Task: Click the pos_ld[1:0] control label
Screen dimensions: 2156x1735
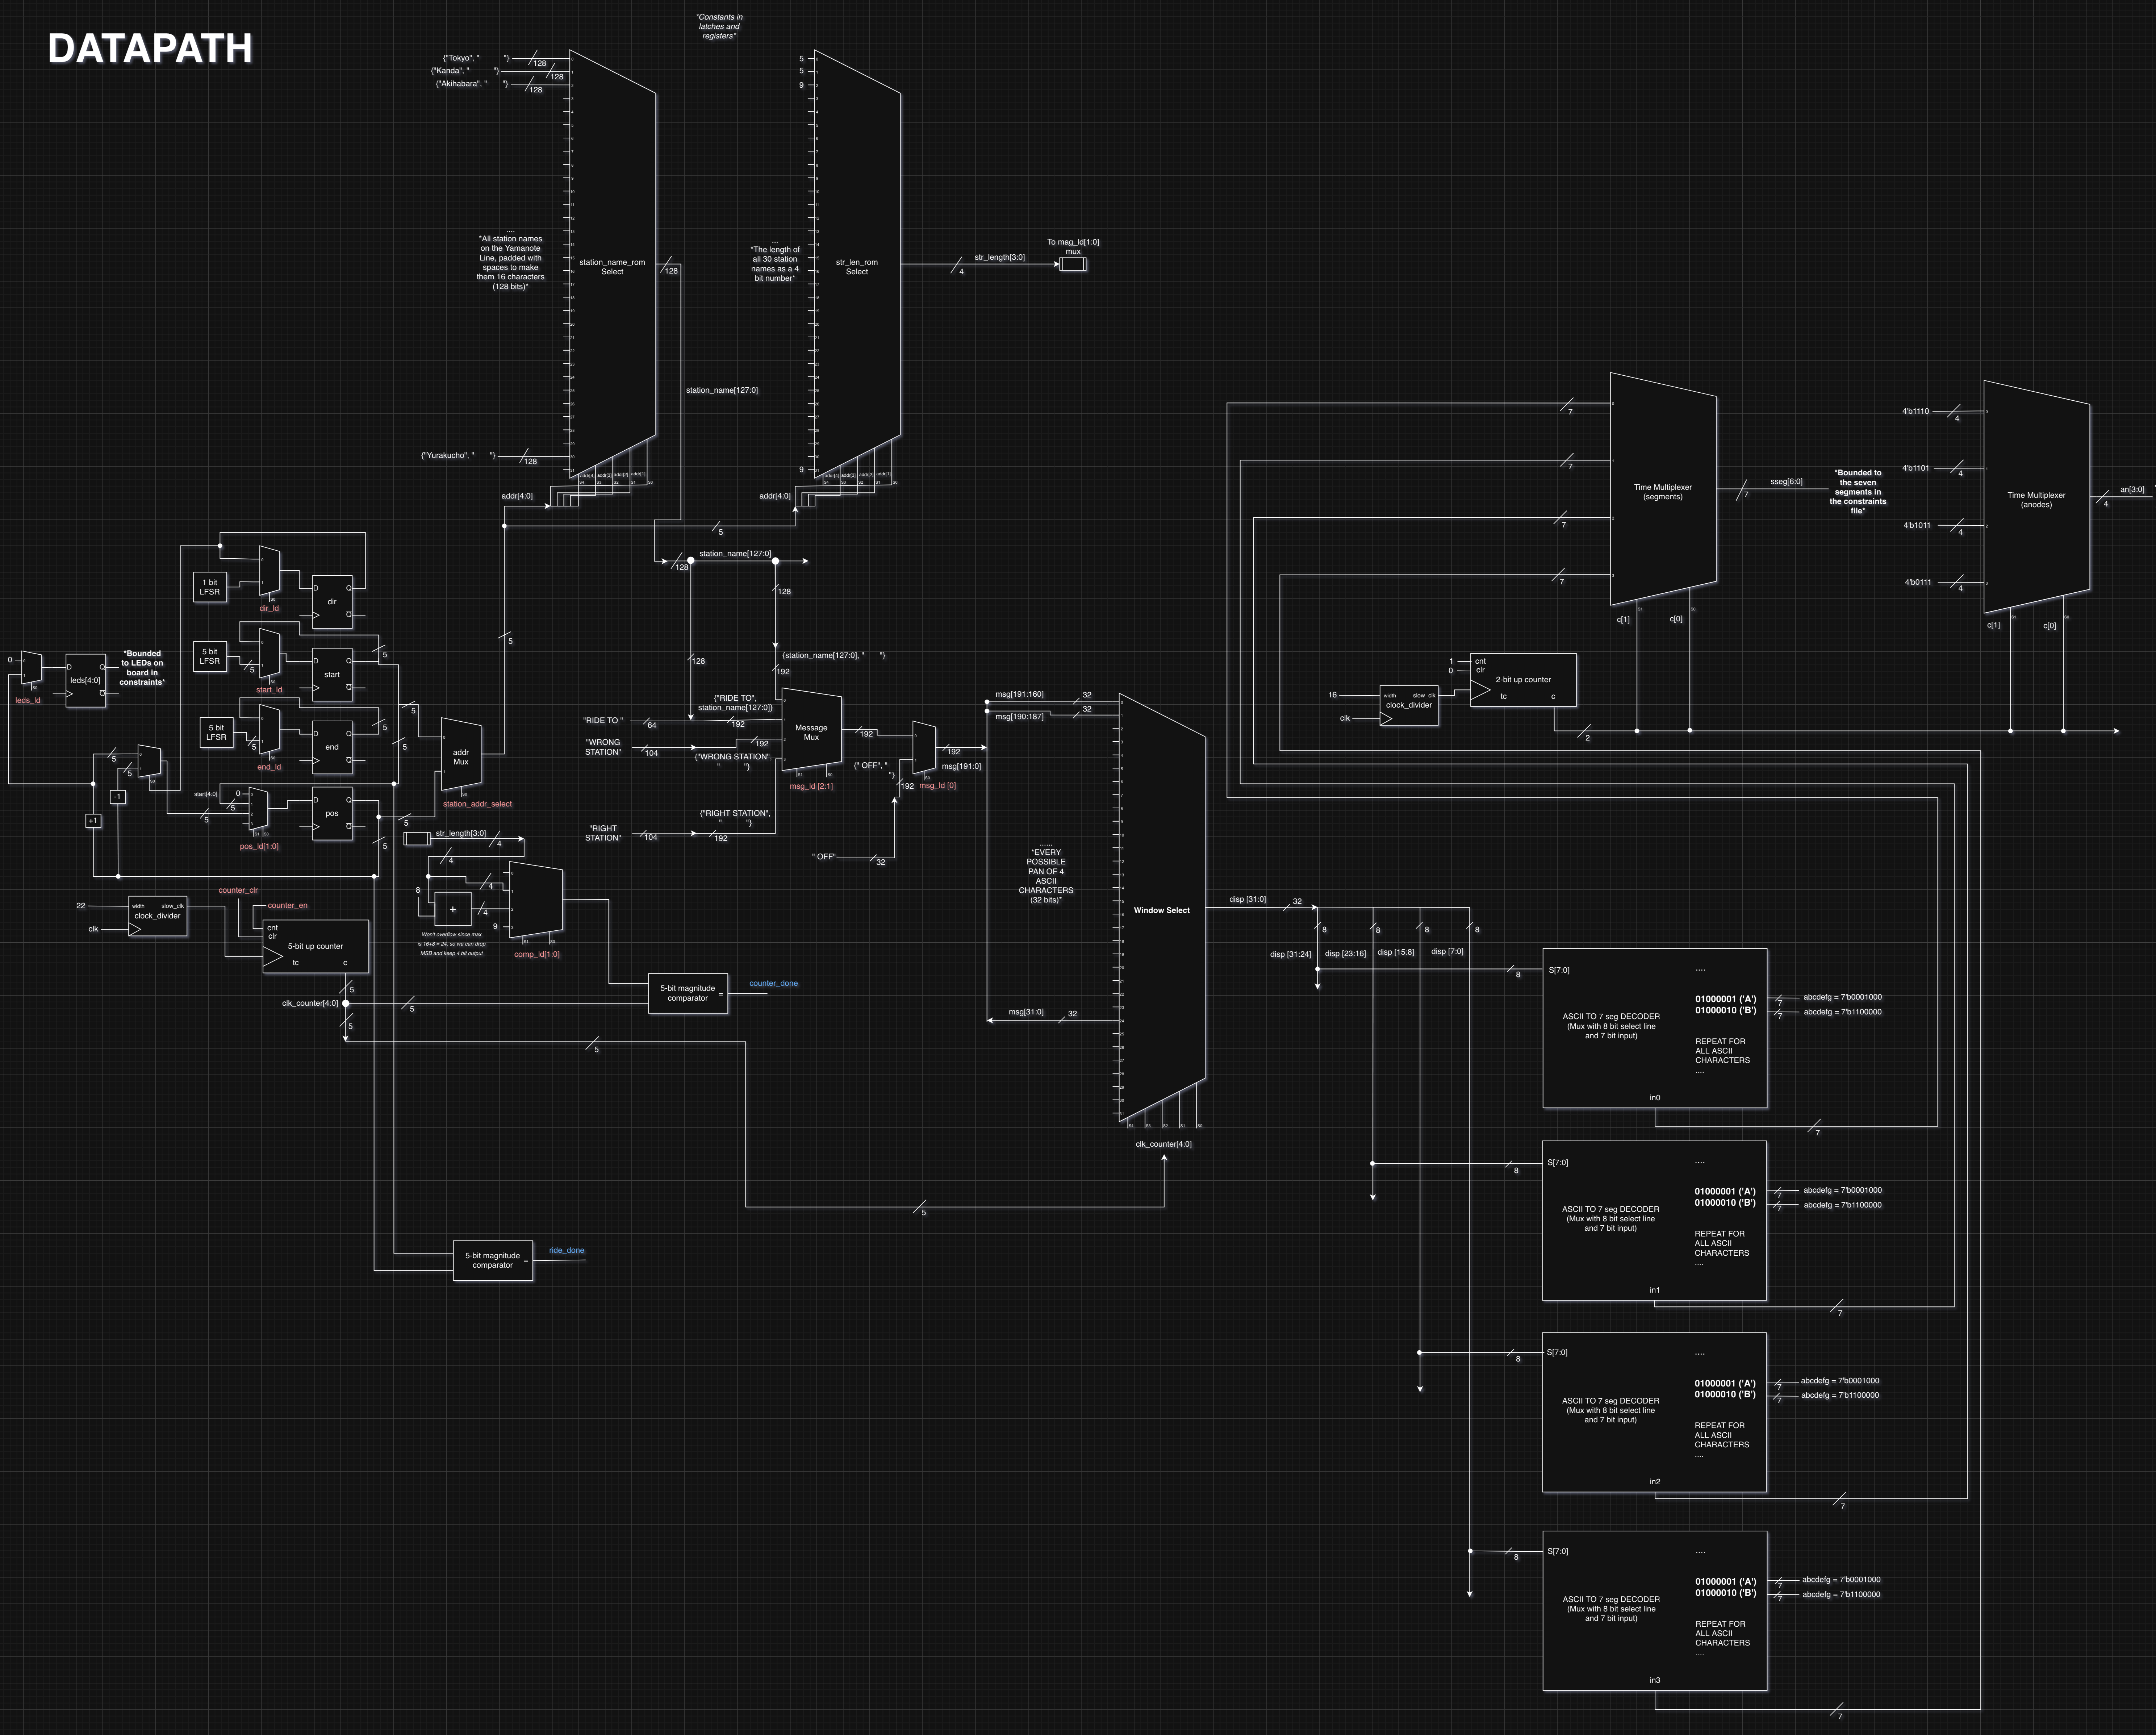Action: pyautogui.click(x=259, y=846)
